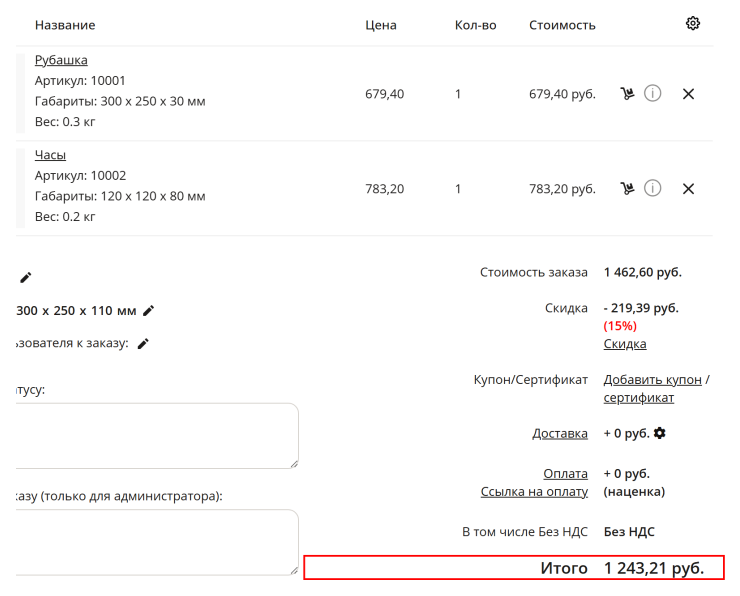
Task: Click cart icon in Часы row
Action: (627, 188)
